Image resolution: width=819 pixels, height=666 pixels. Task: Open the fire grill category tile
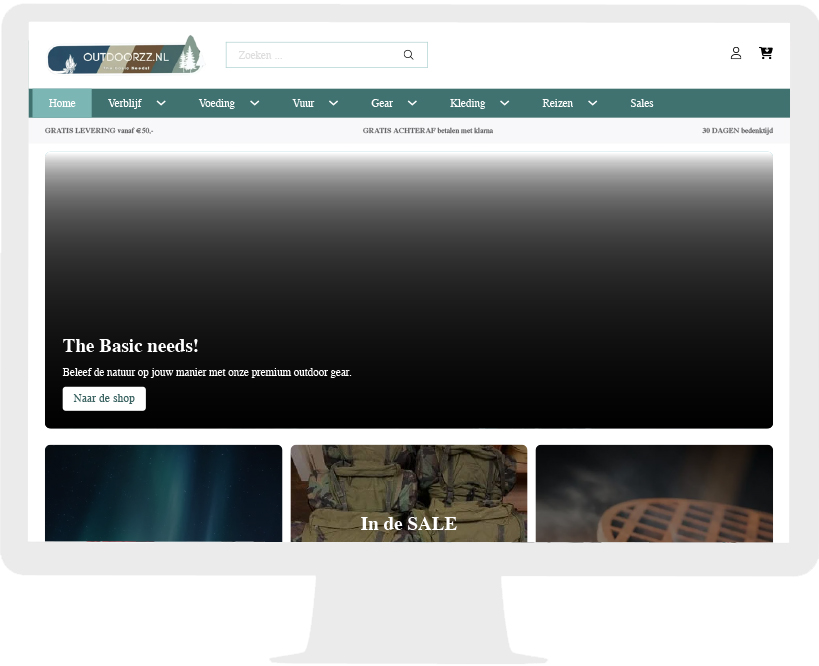point(654,493)
